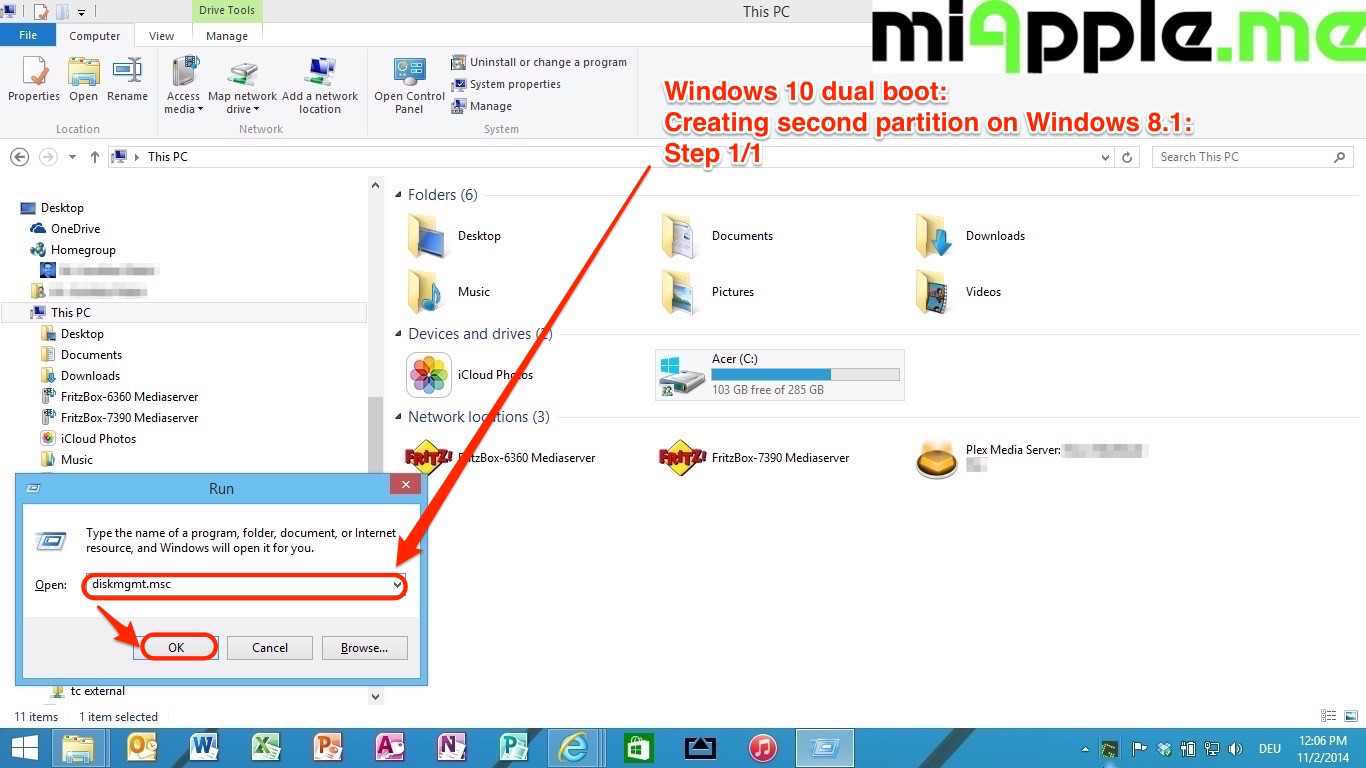The height and width of the screenshot is (768, 1366).
Task: Click the Open icon in the Location group
Action: tap(83, 79)
